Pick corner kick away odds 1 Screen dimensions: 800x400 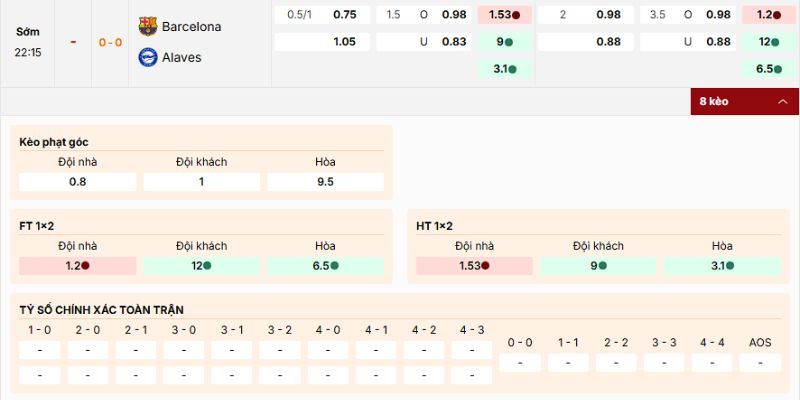202,182
